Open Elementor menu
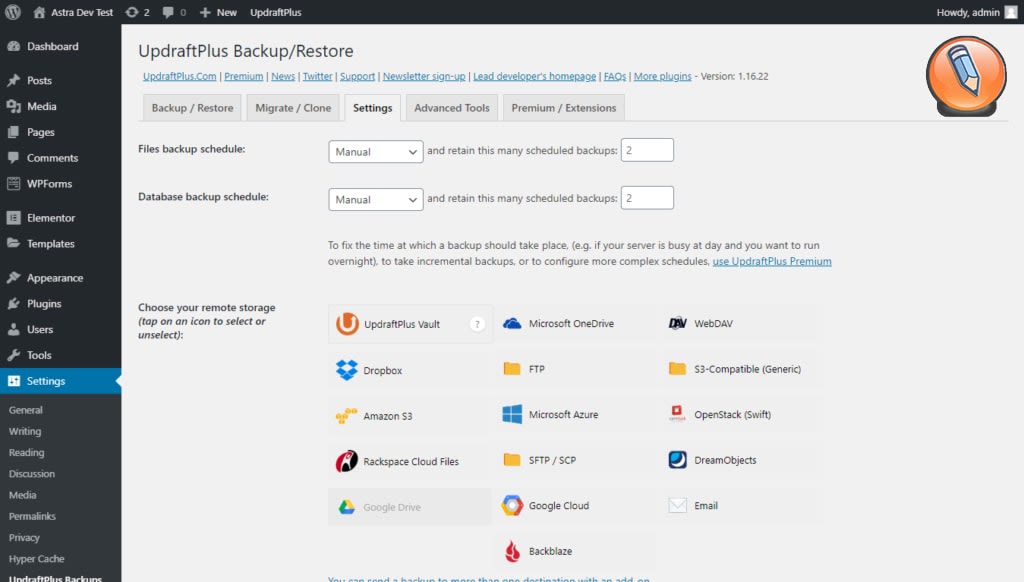 click(x=60, y=218)
